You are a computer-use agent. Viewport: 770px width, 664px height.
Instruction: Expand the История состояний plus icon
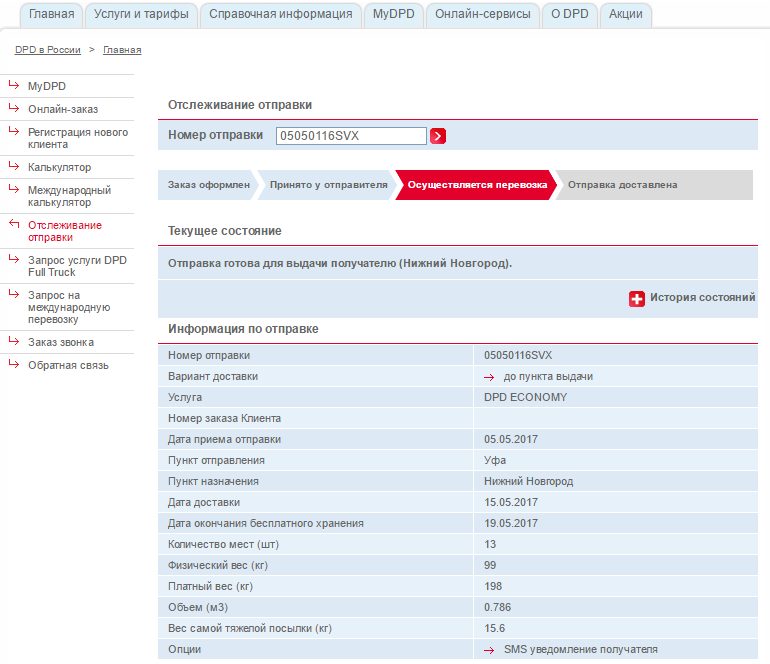[x=636, y=299]
